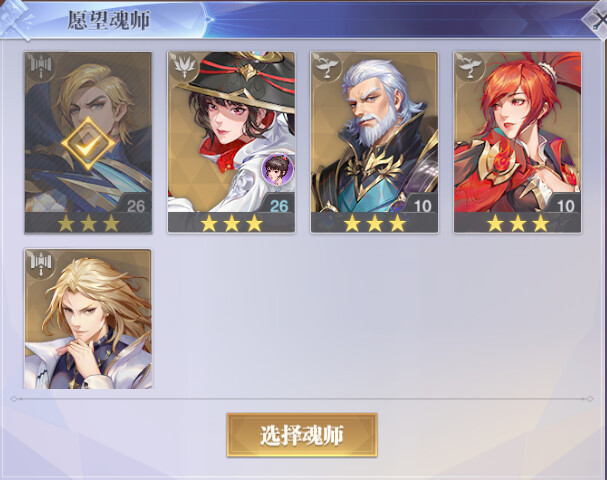This screenshot has height=480, width=607.
Task: Click lotus class icon on hat girl card
Action: [x=183, y=67]
